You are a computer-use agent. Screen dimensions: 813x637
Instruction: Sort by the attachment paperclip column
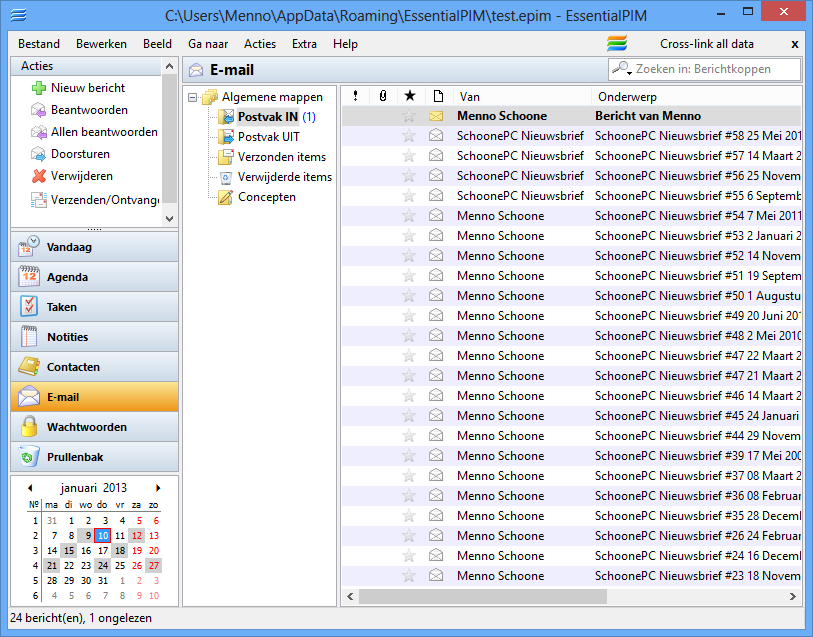(383, 96)
